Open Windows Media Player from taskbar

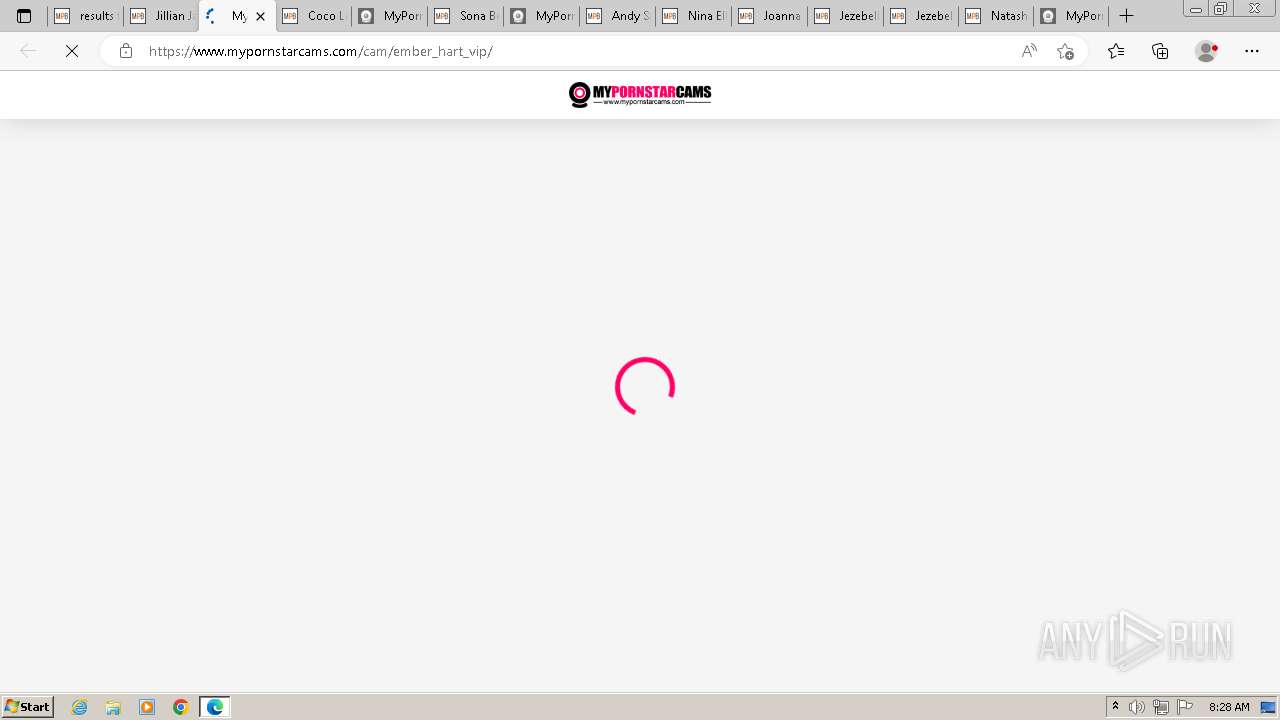(x=147, y=707)
